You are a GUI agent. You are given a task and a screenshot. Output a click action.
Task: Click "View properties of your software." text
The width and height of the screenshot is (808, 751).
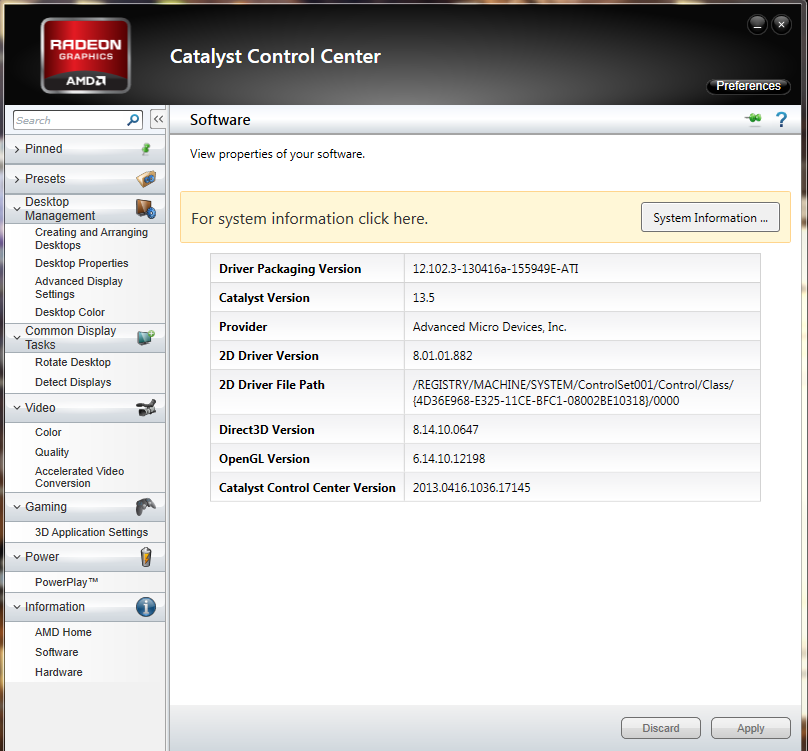[277, 154]
